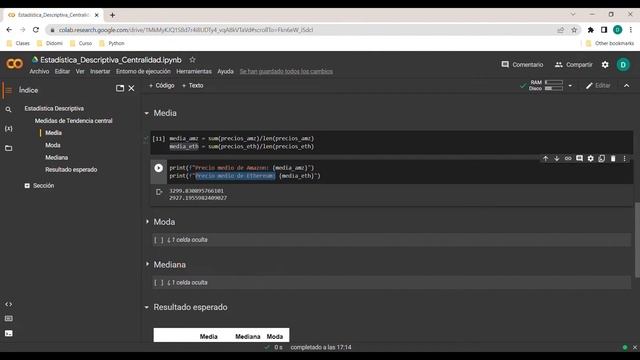The height and width of the screenshot is (360, 640).
Task: Go to Mediana in index
Action: click(56, 157)
